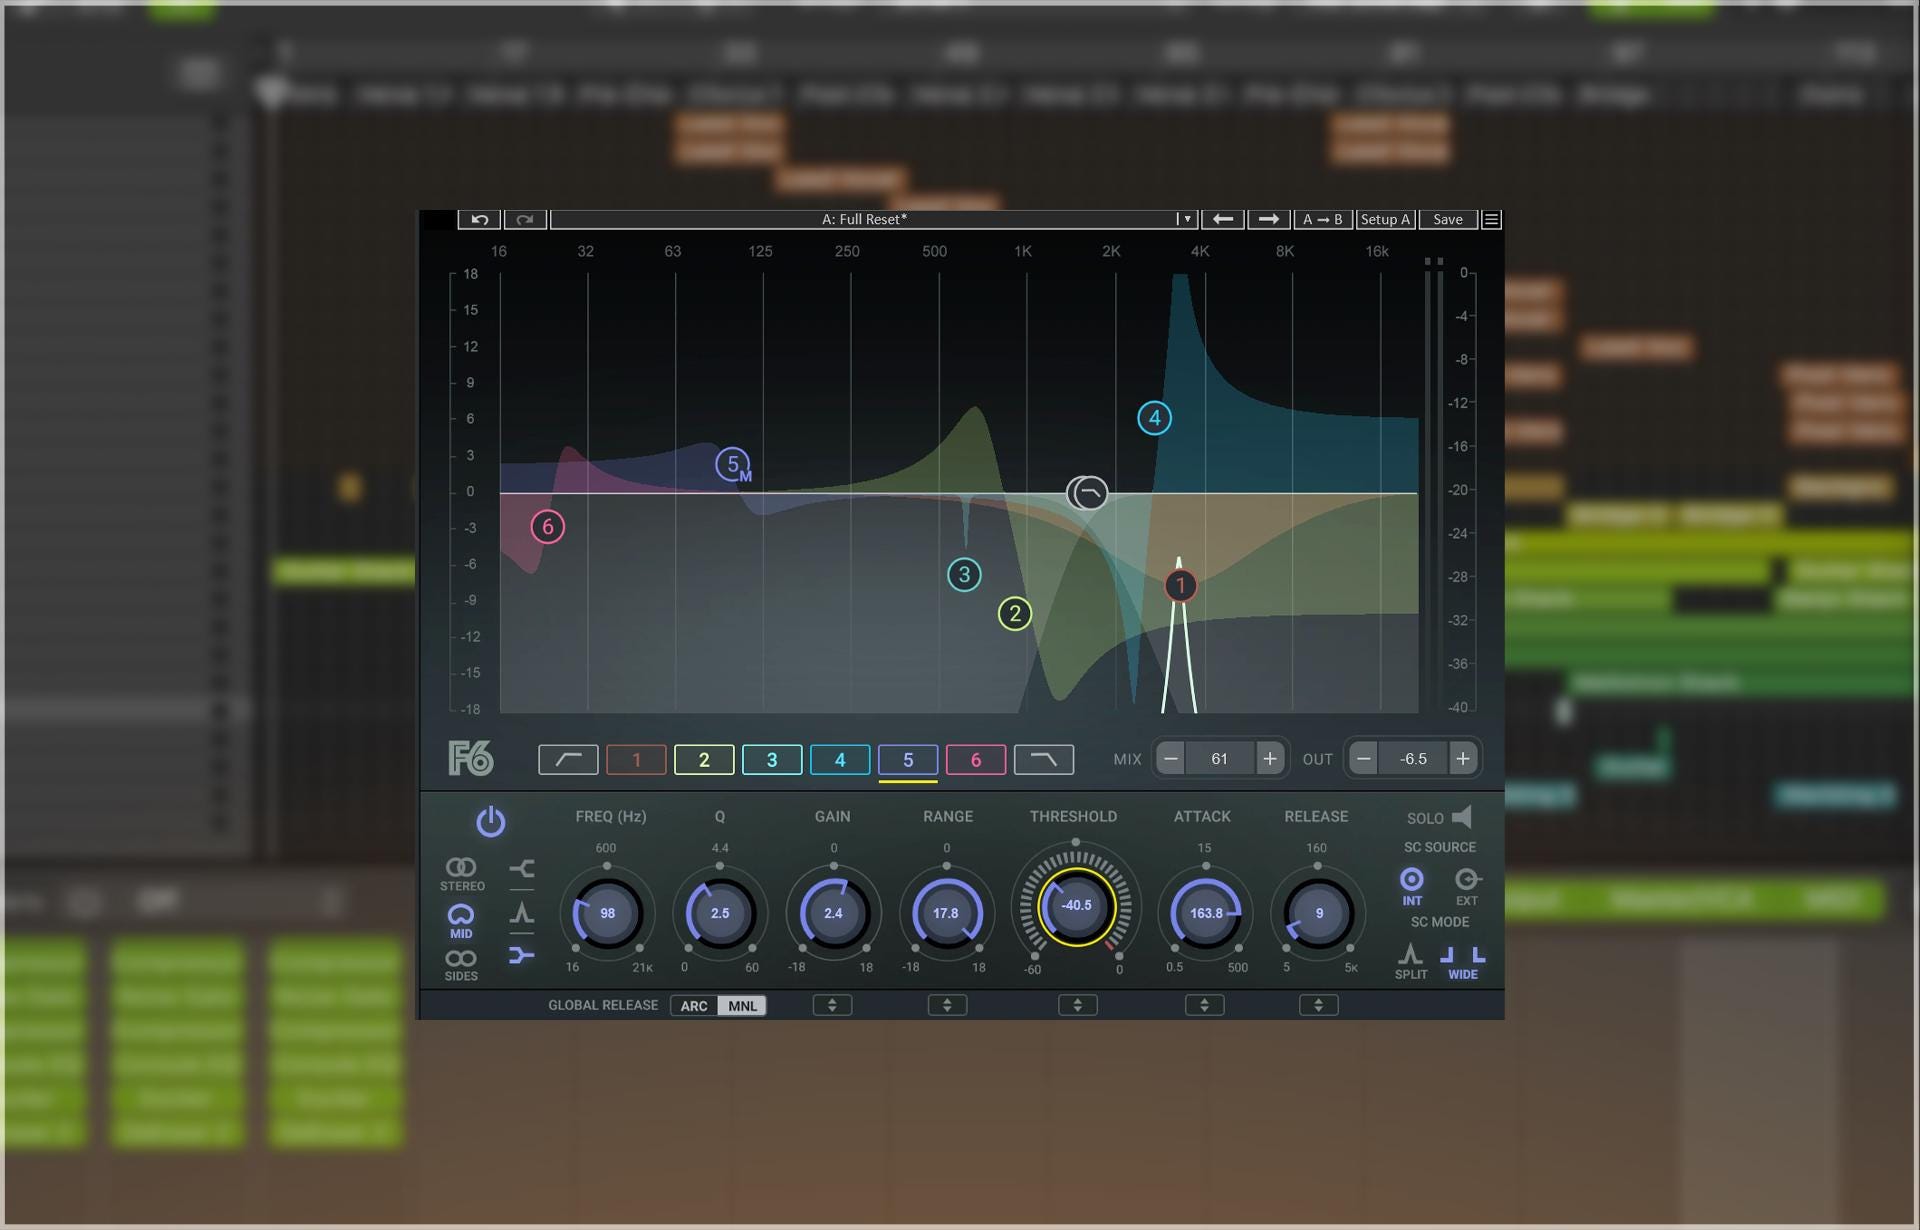Decrease OUT with minus button
This screenshot has height=1230, width=1920.
pyautogui.click(x=1363, y=758)
